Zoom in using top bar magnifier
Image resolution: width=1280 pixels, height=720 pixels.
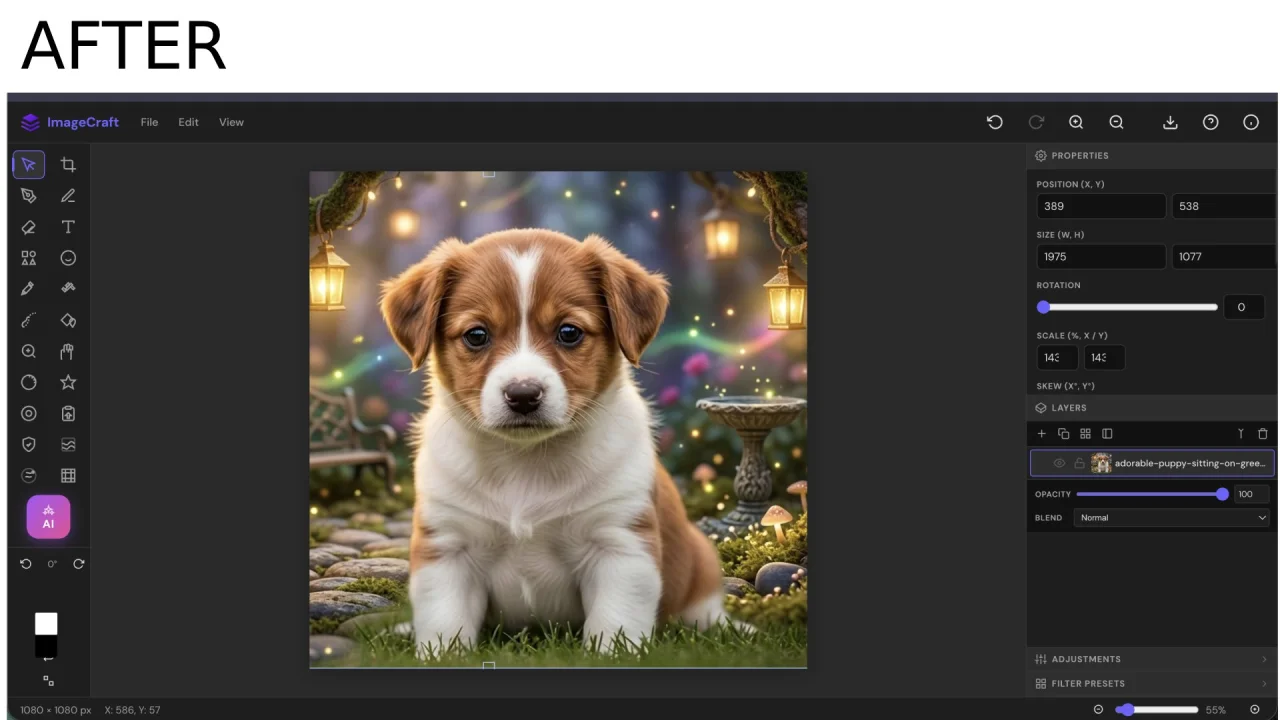[1076, 122]
